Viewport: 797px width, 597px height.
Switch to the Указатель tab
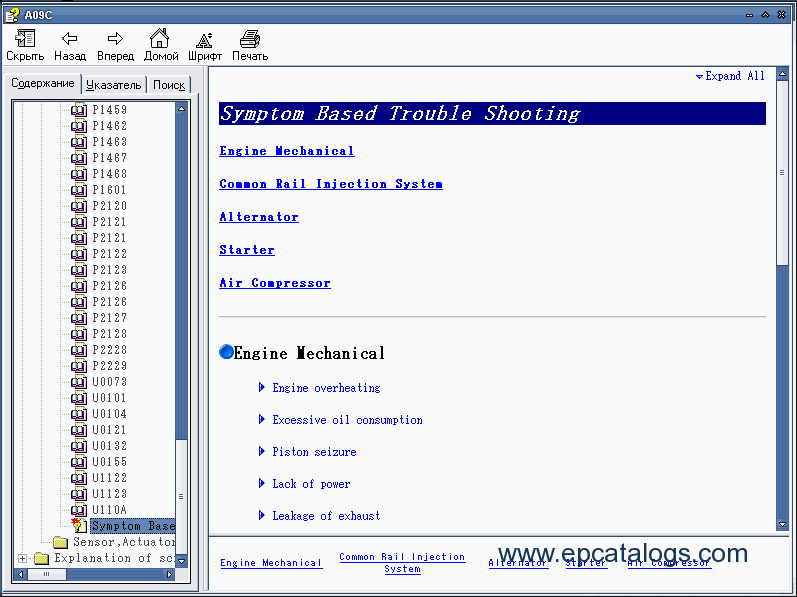coord(113,85)
